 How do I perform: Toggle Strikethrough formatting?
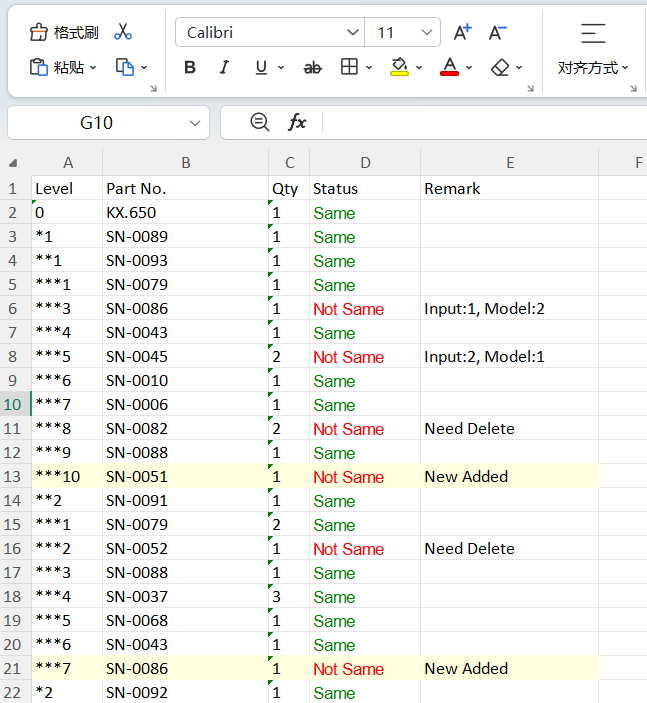point(313,67)
